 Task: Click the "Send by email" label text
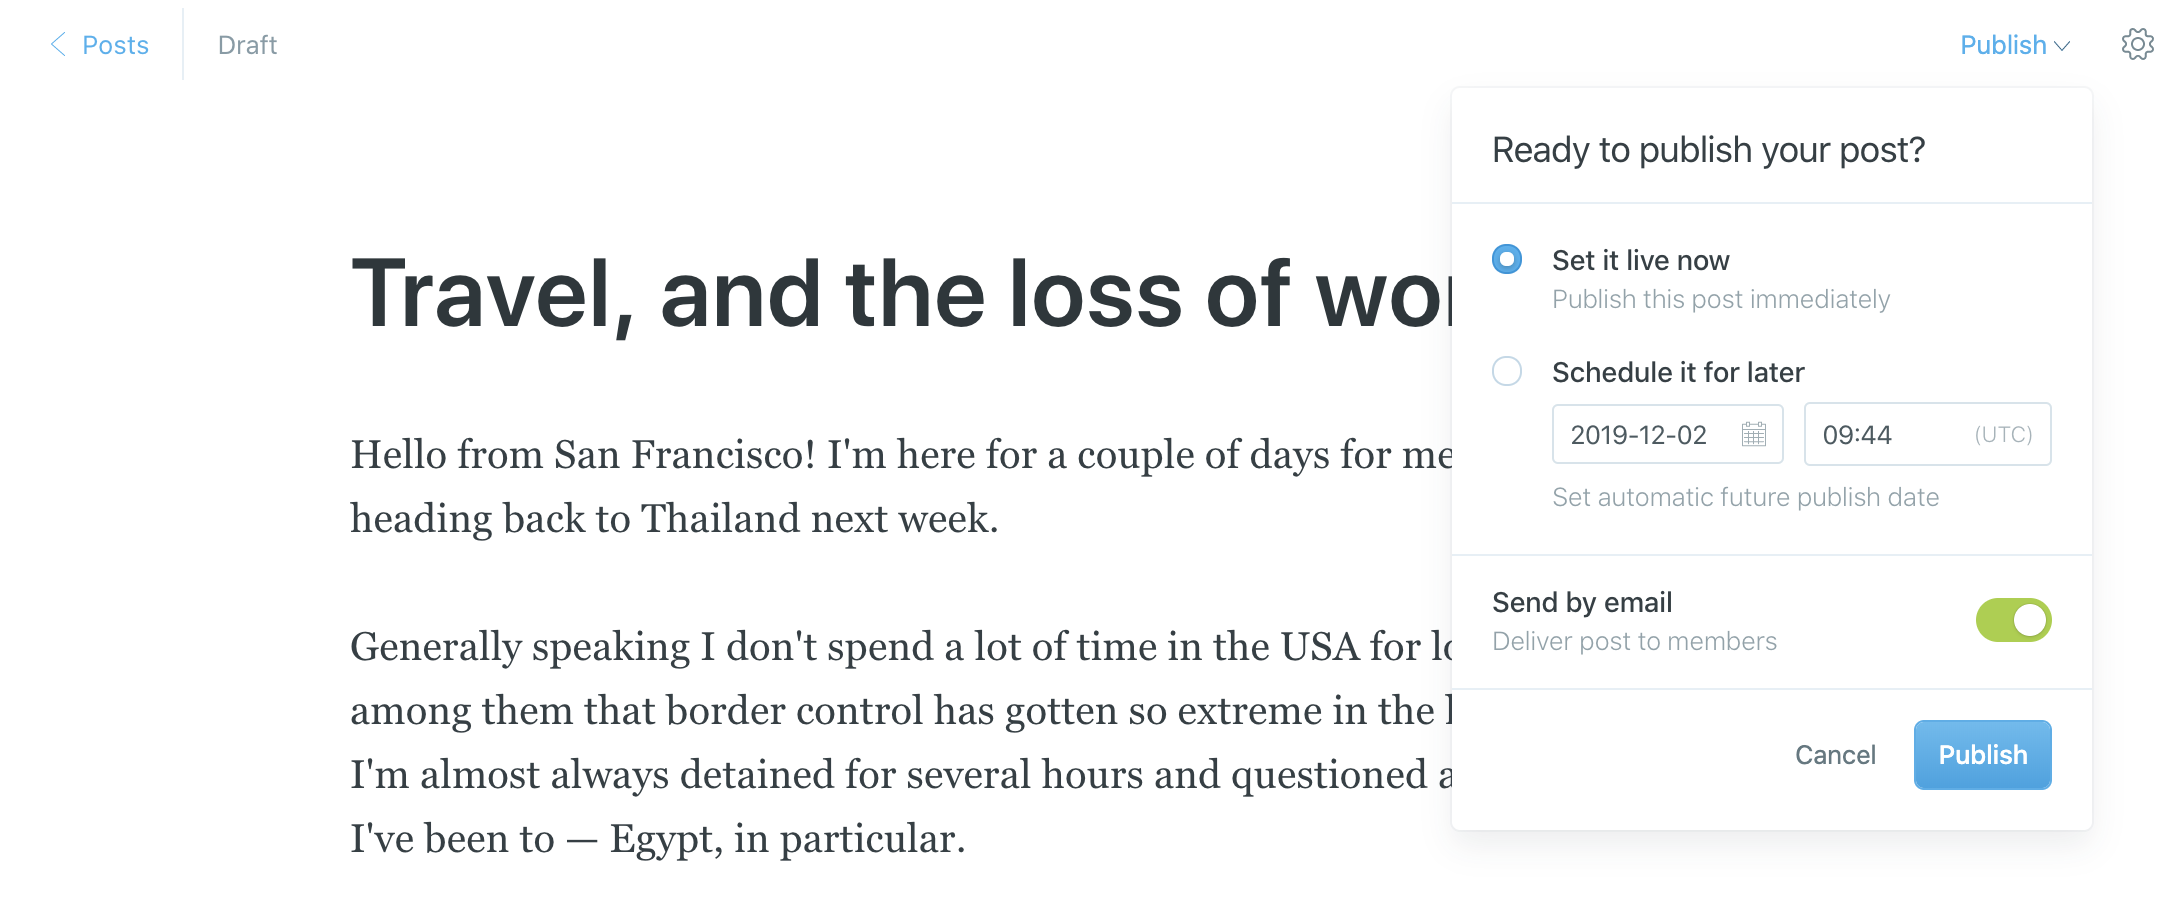1582,602
